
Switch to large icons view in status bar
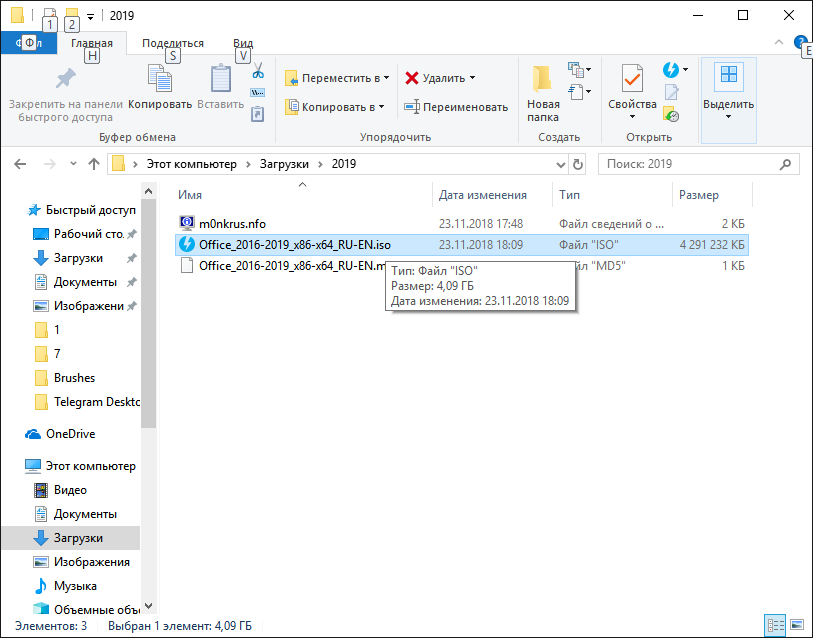point(796,626)
